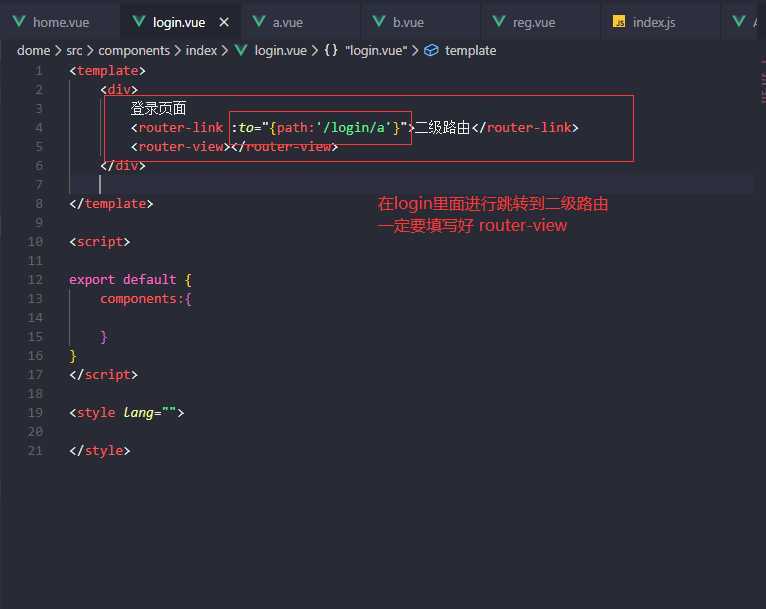
Task: Switch to the reg.vue tab
Action: click(540, 22)
